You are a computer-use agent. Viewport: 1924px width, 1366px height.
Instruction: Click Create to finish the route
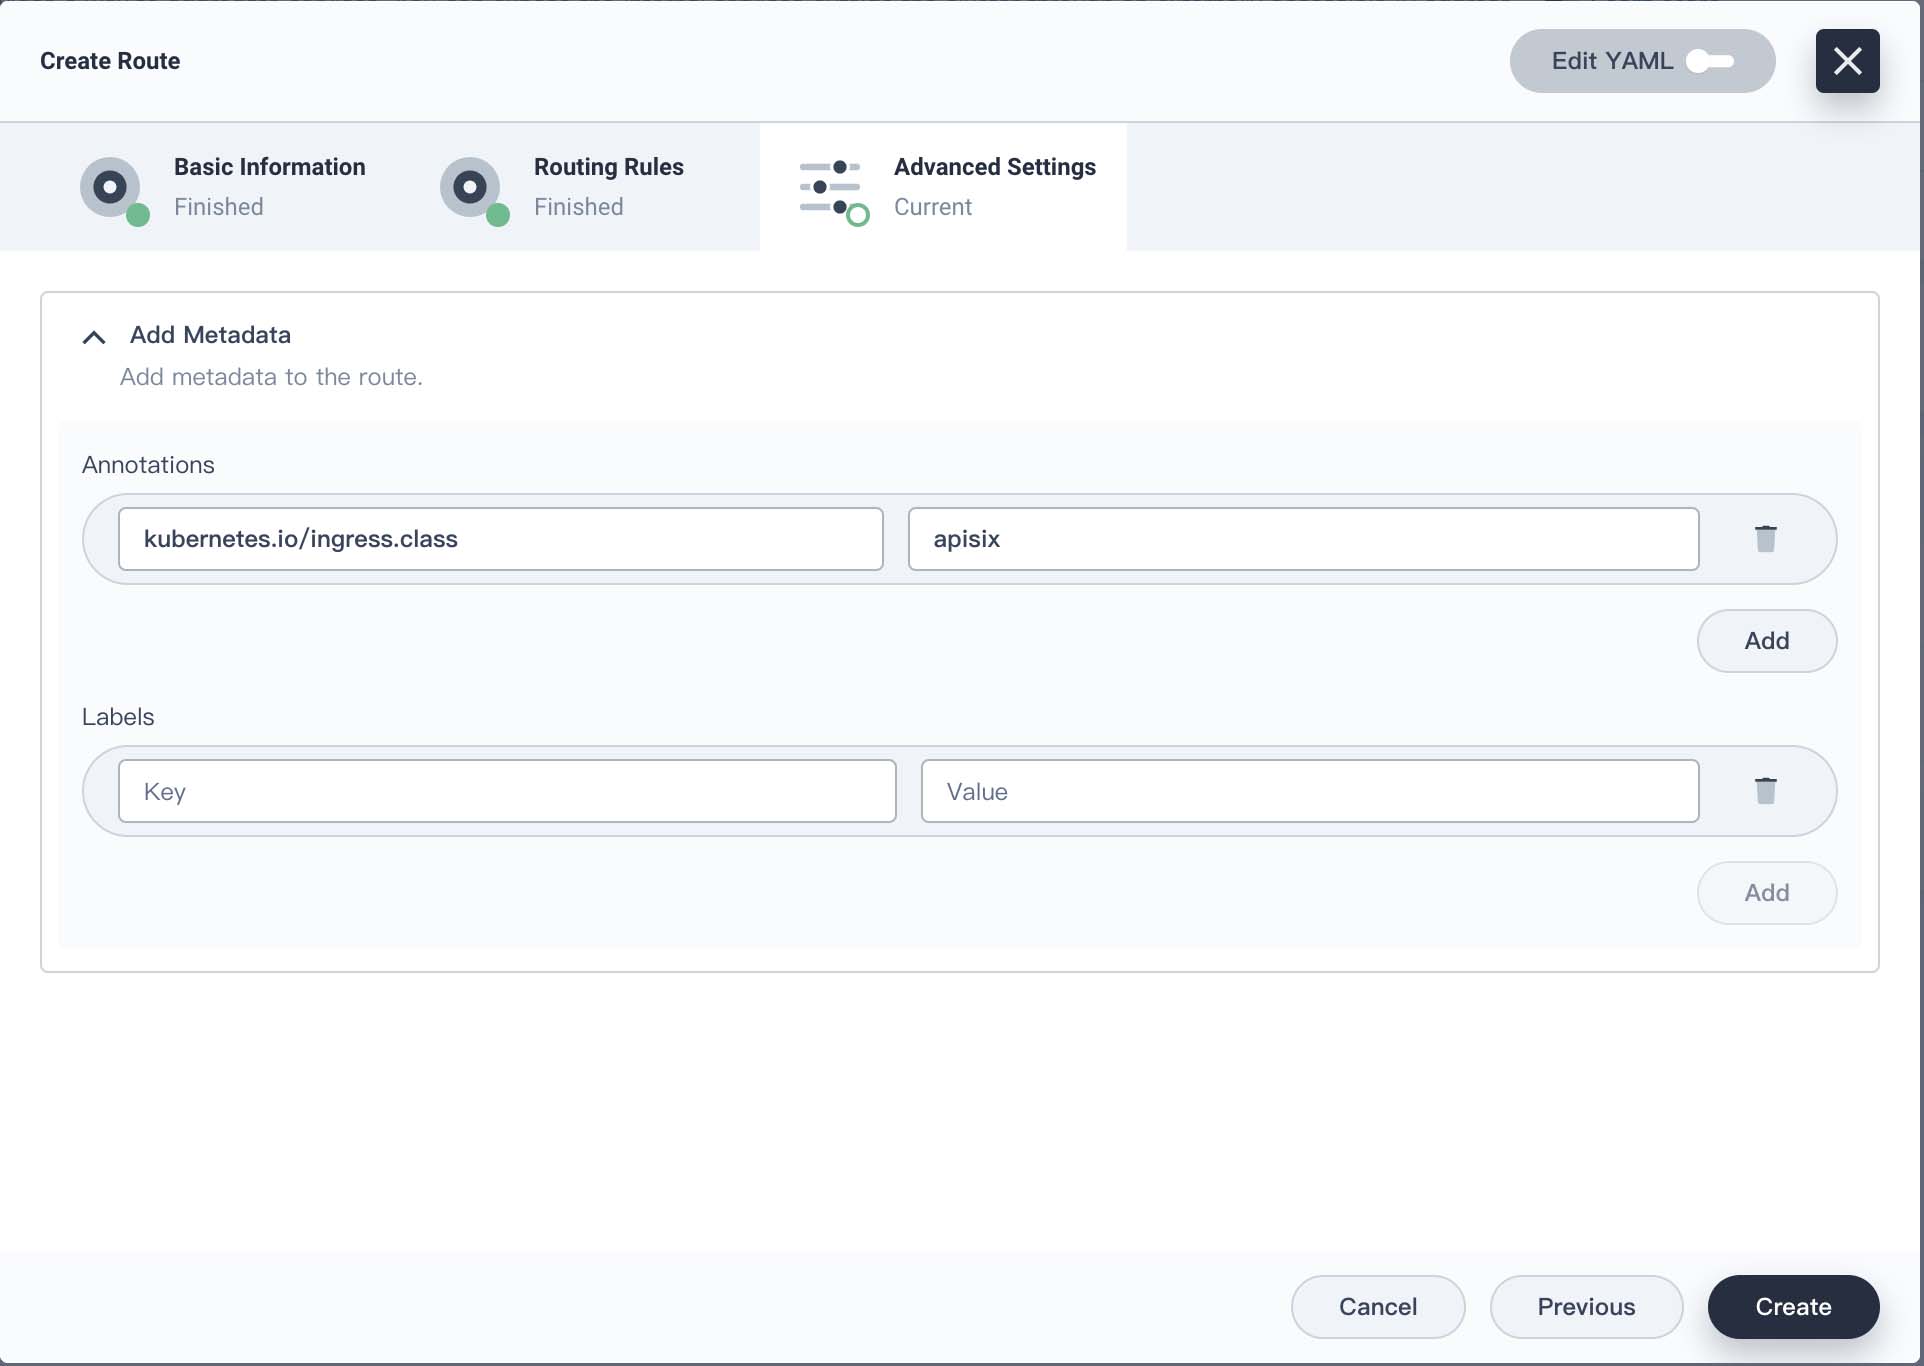pos(1793,1307)
